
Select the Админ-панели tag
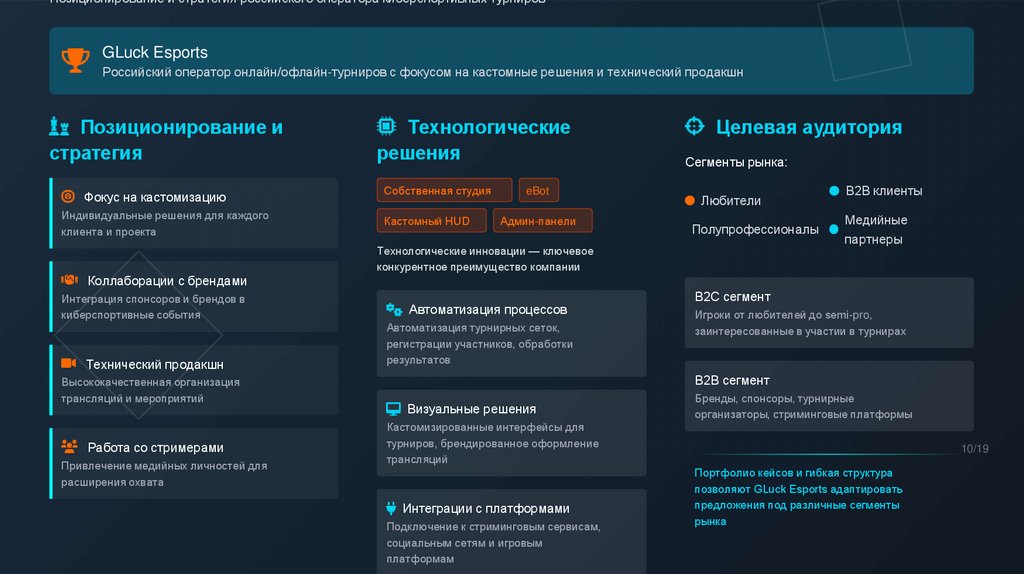543,221
